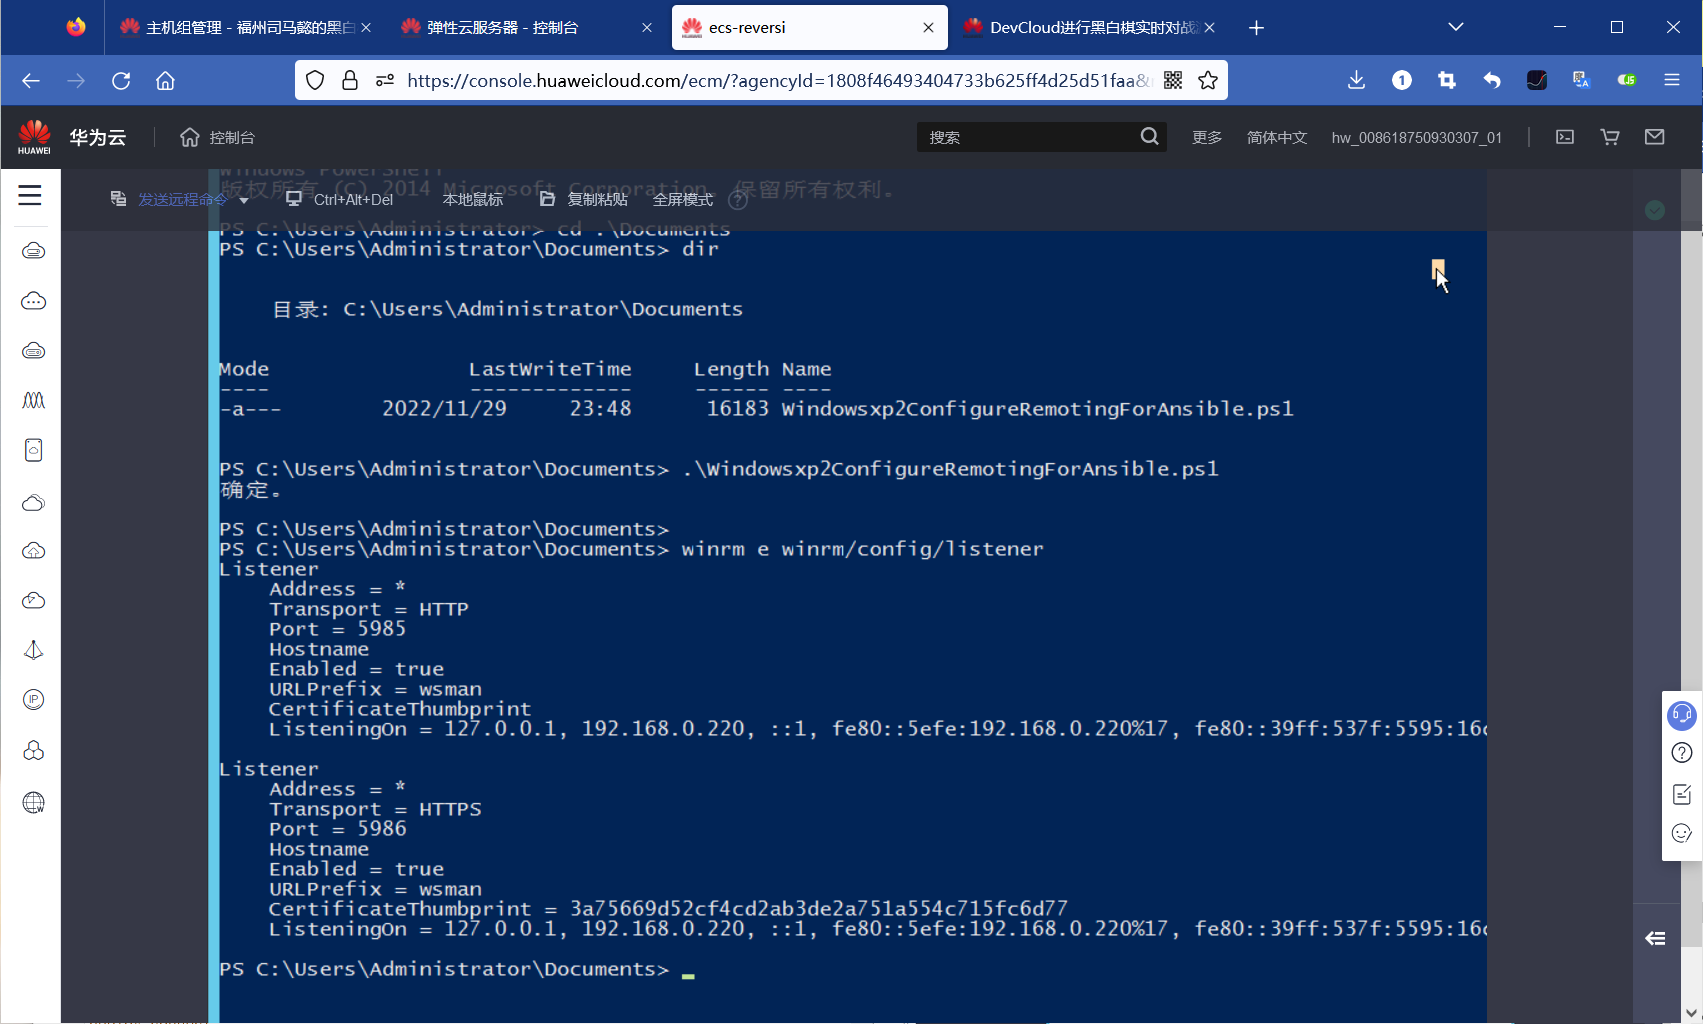Open the shopping cart icon
Viewport: 1703px width, 1024px height.
[1610, 137]
